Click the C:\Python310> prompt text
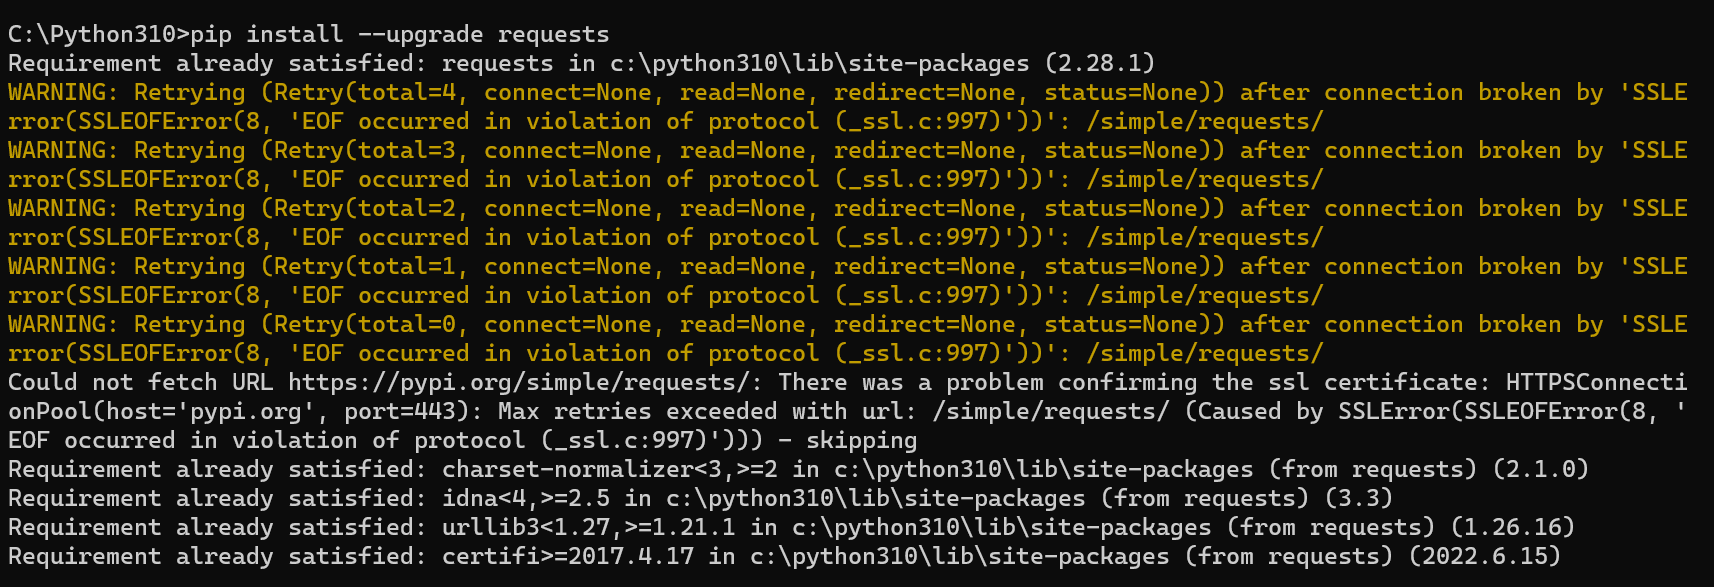1714x587 pixels. [99, 35]
